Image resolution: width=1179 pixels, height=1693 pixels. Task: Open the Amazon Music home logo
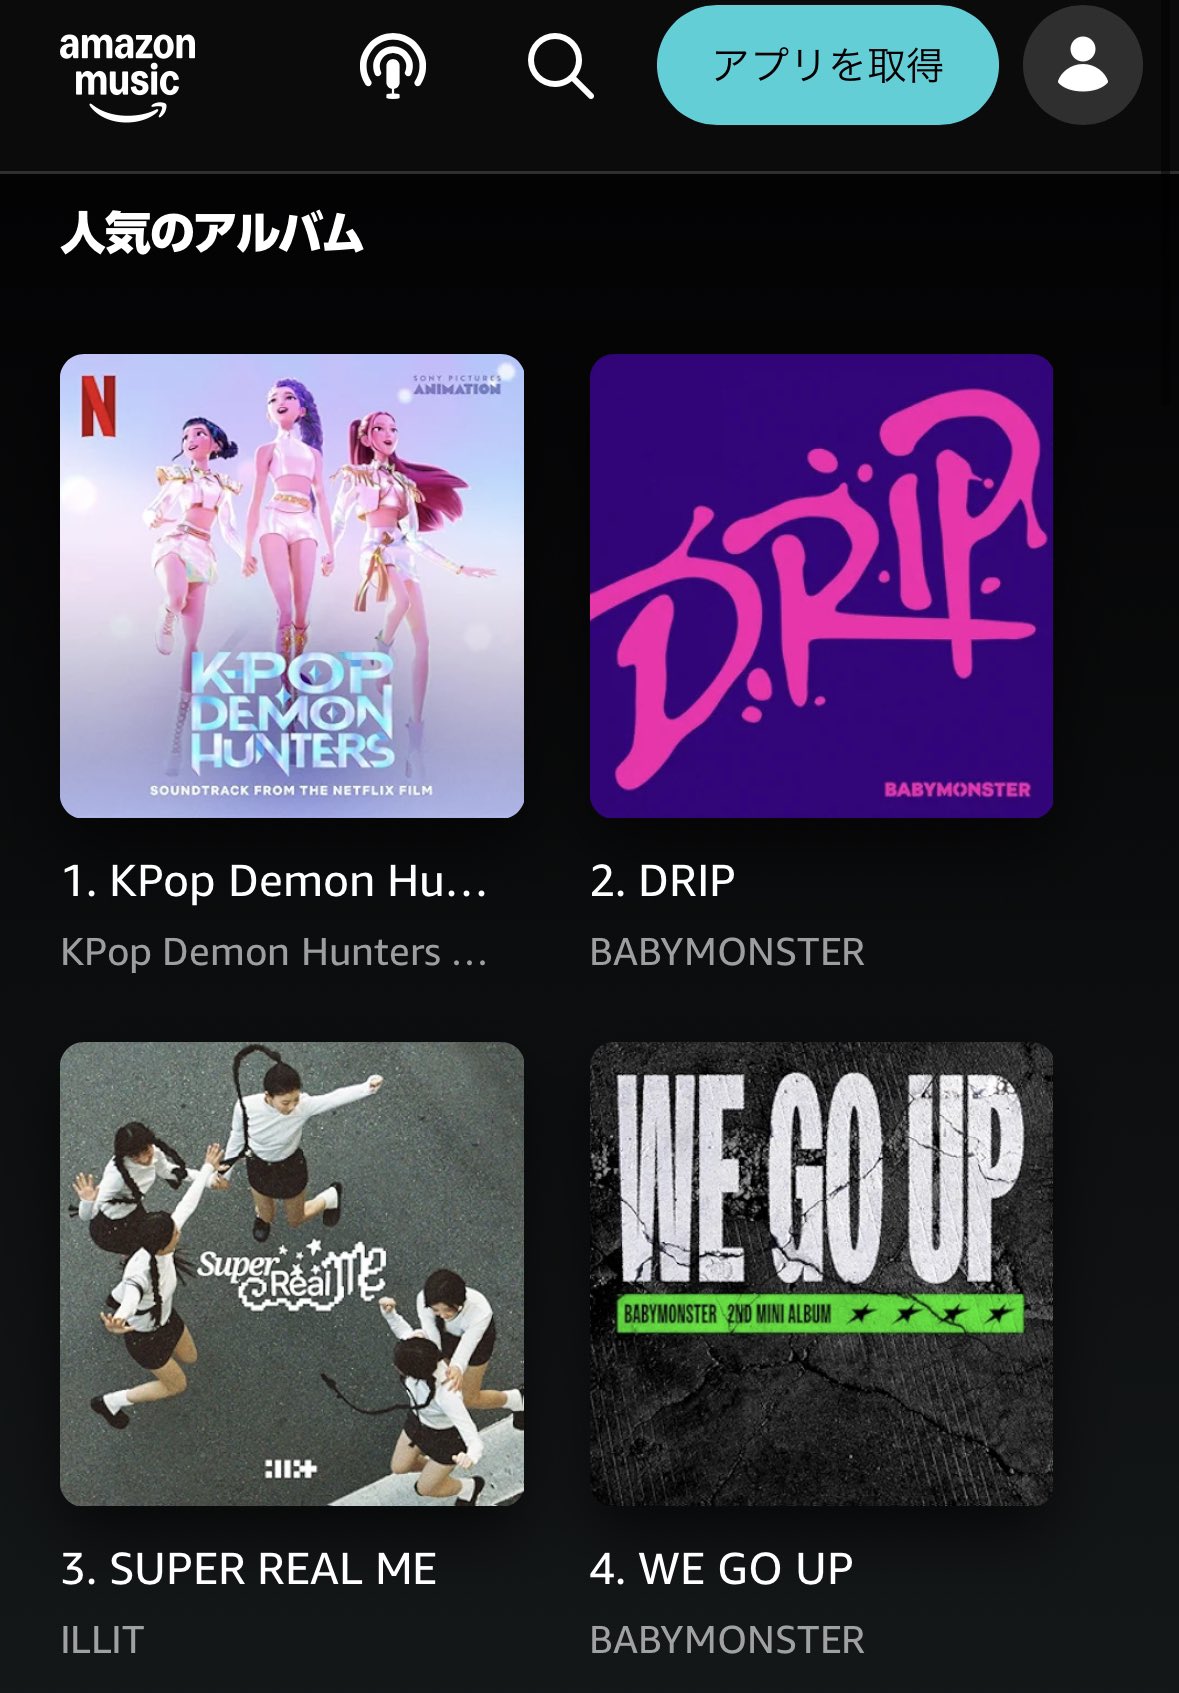tap(128, 77)
